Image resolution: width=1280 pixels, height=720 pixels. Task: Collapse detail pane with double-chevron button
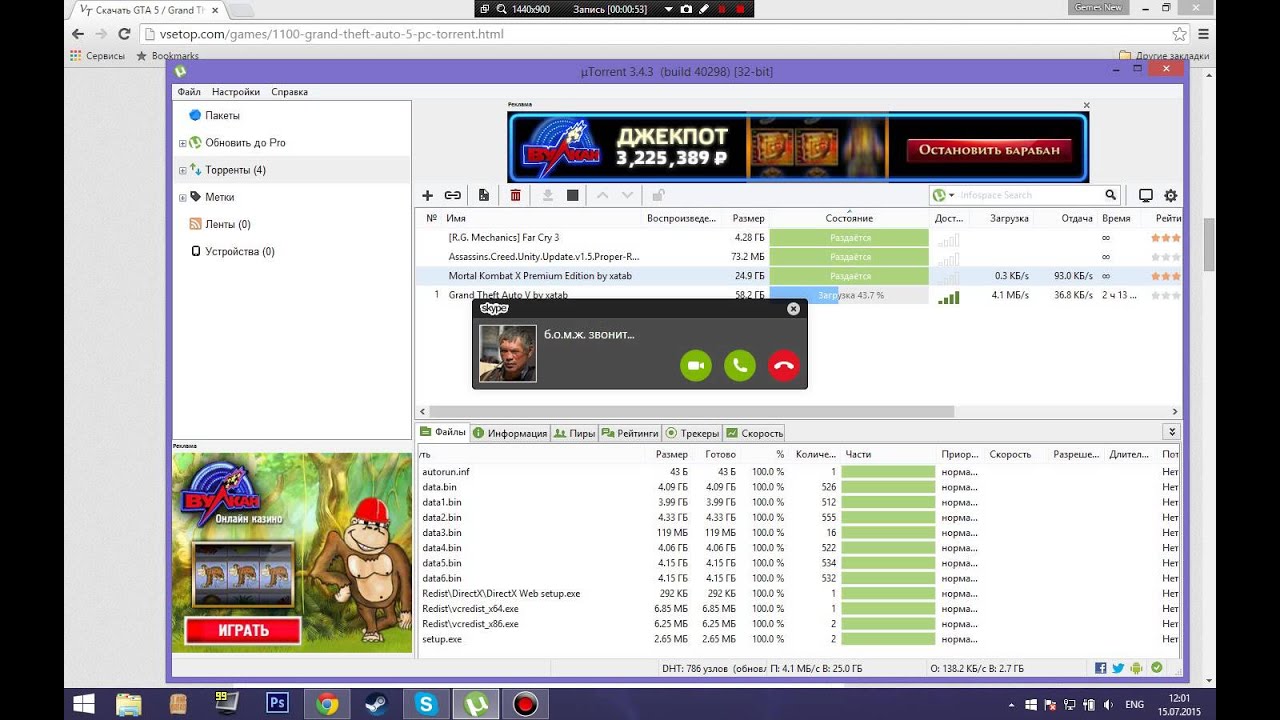click(x=1172, y=432)
